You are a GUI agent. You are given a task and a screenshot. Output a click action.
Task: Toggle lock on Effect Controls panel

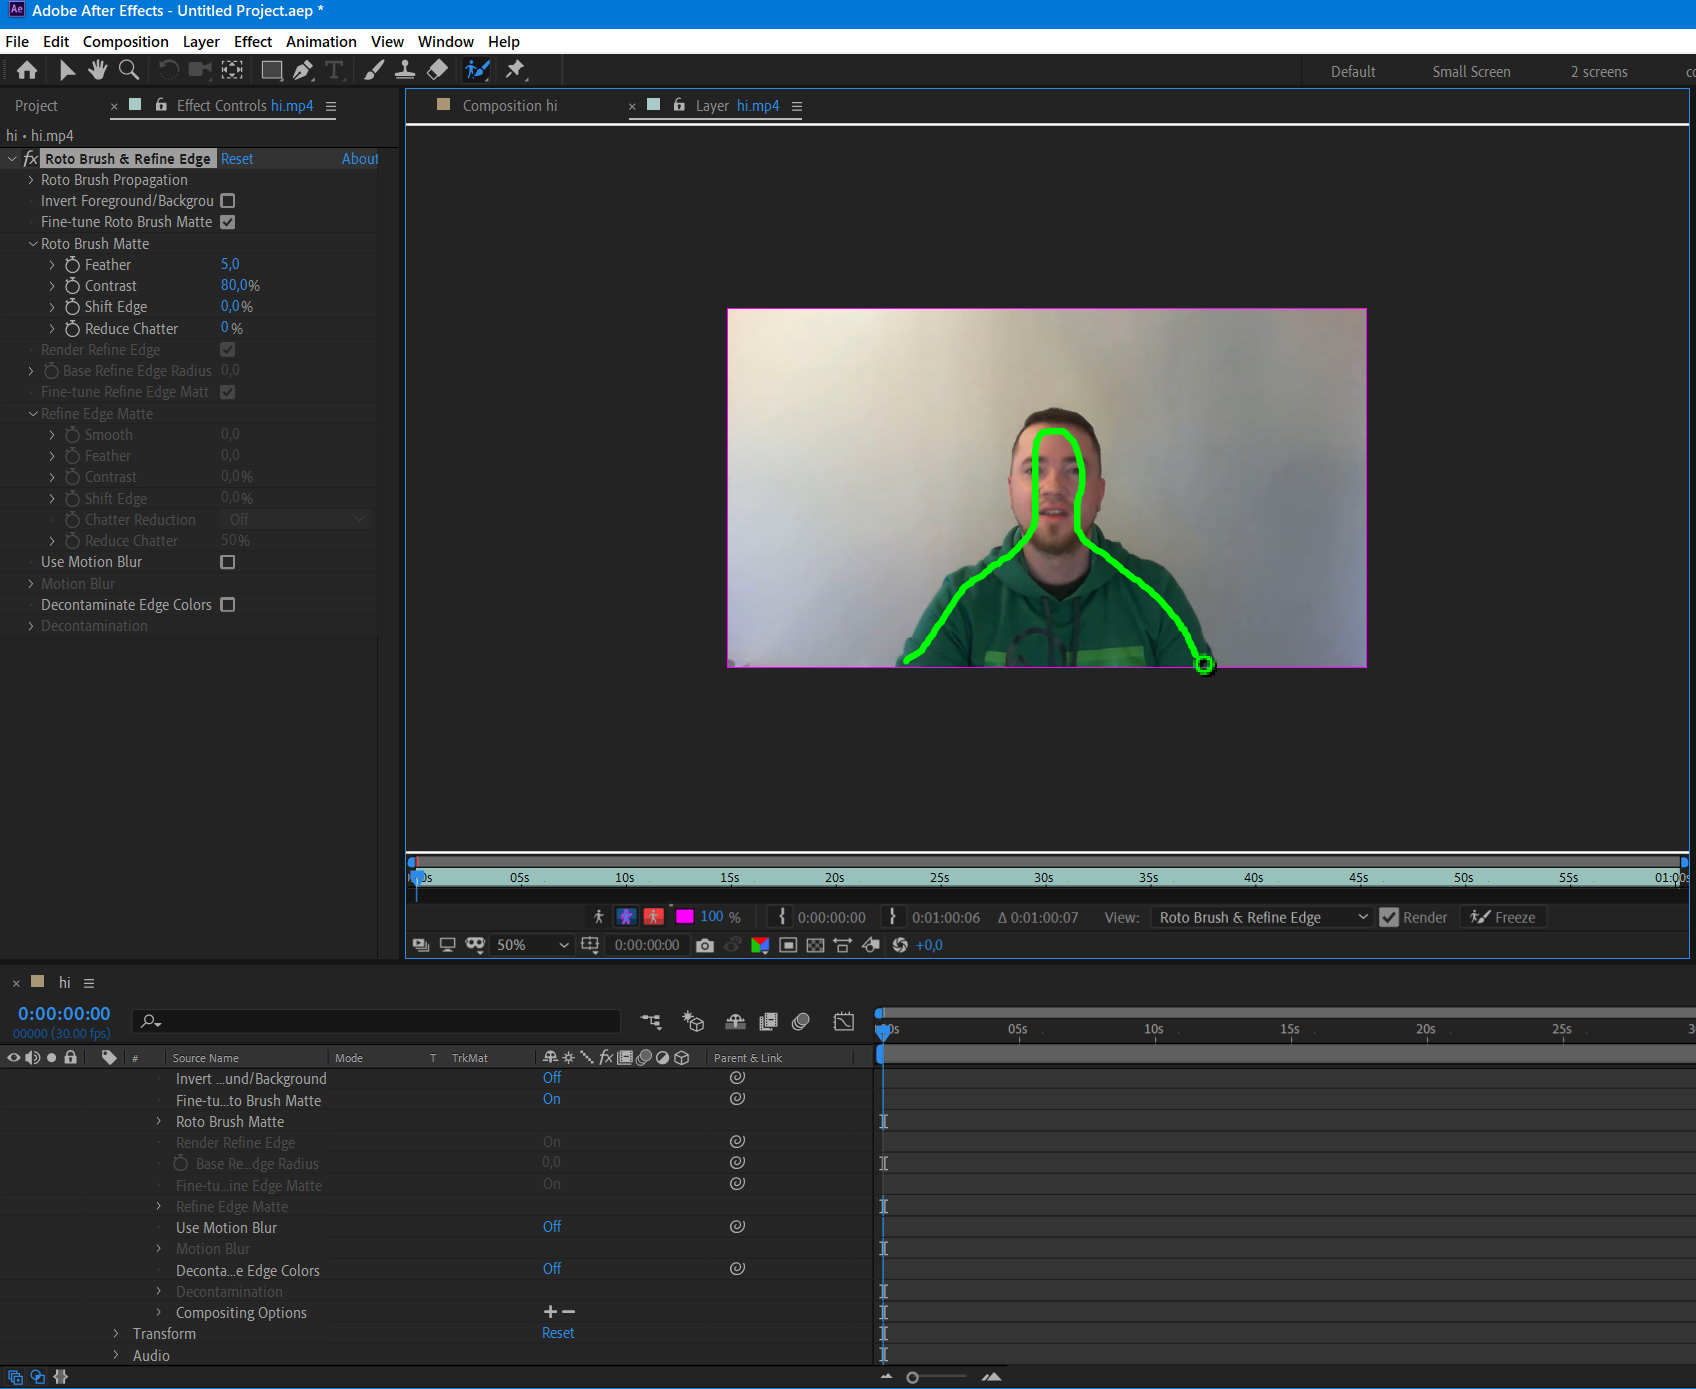(x=161, y=105)
